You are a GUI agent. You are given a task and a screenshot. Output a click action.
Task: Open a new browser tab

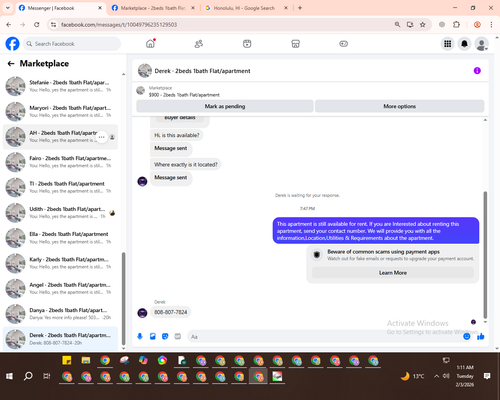[300, 8]
